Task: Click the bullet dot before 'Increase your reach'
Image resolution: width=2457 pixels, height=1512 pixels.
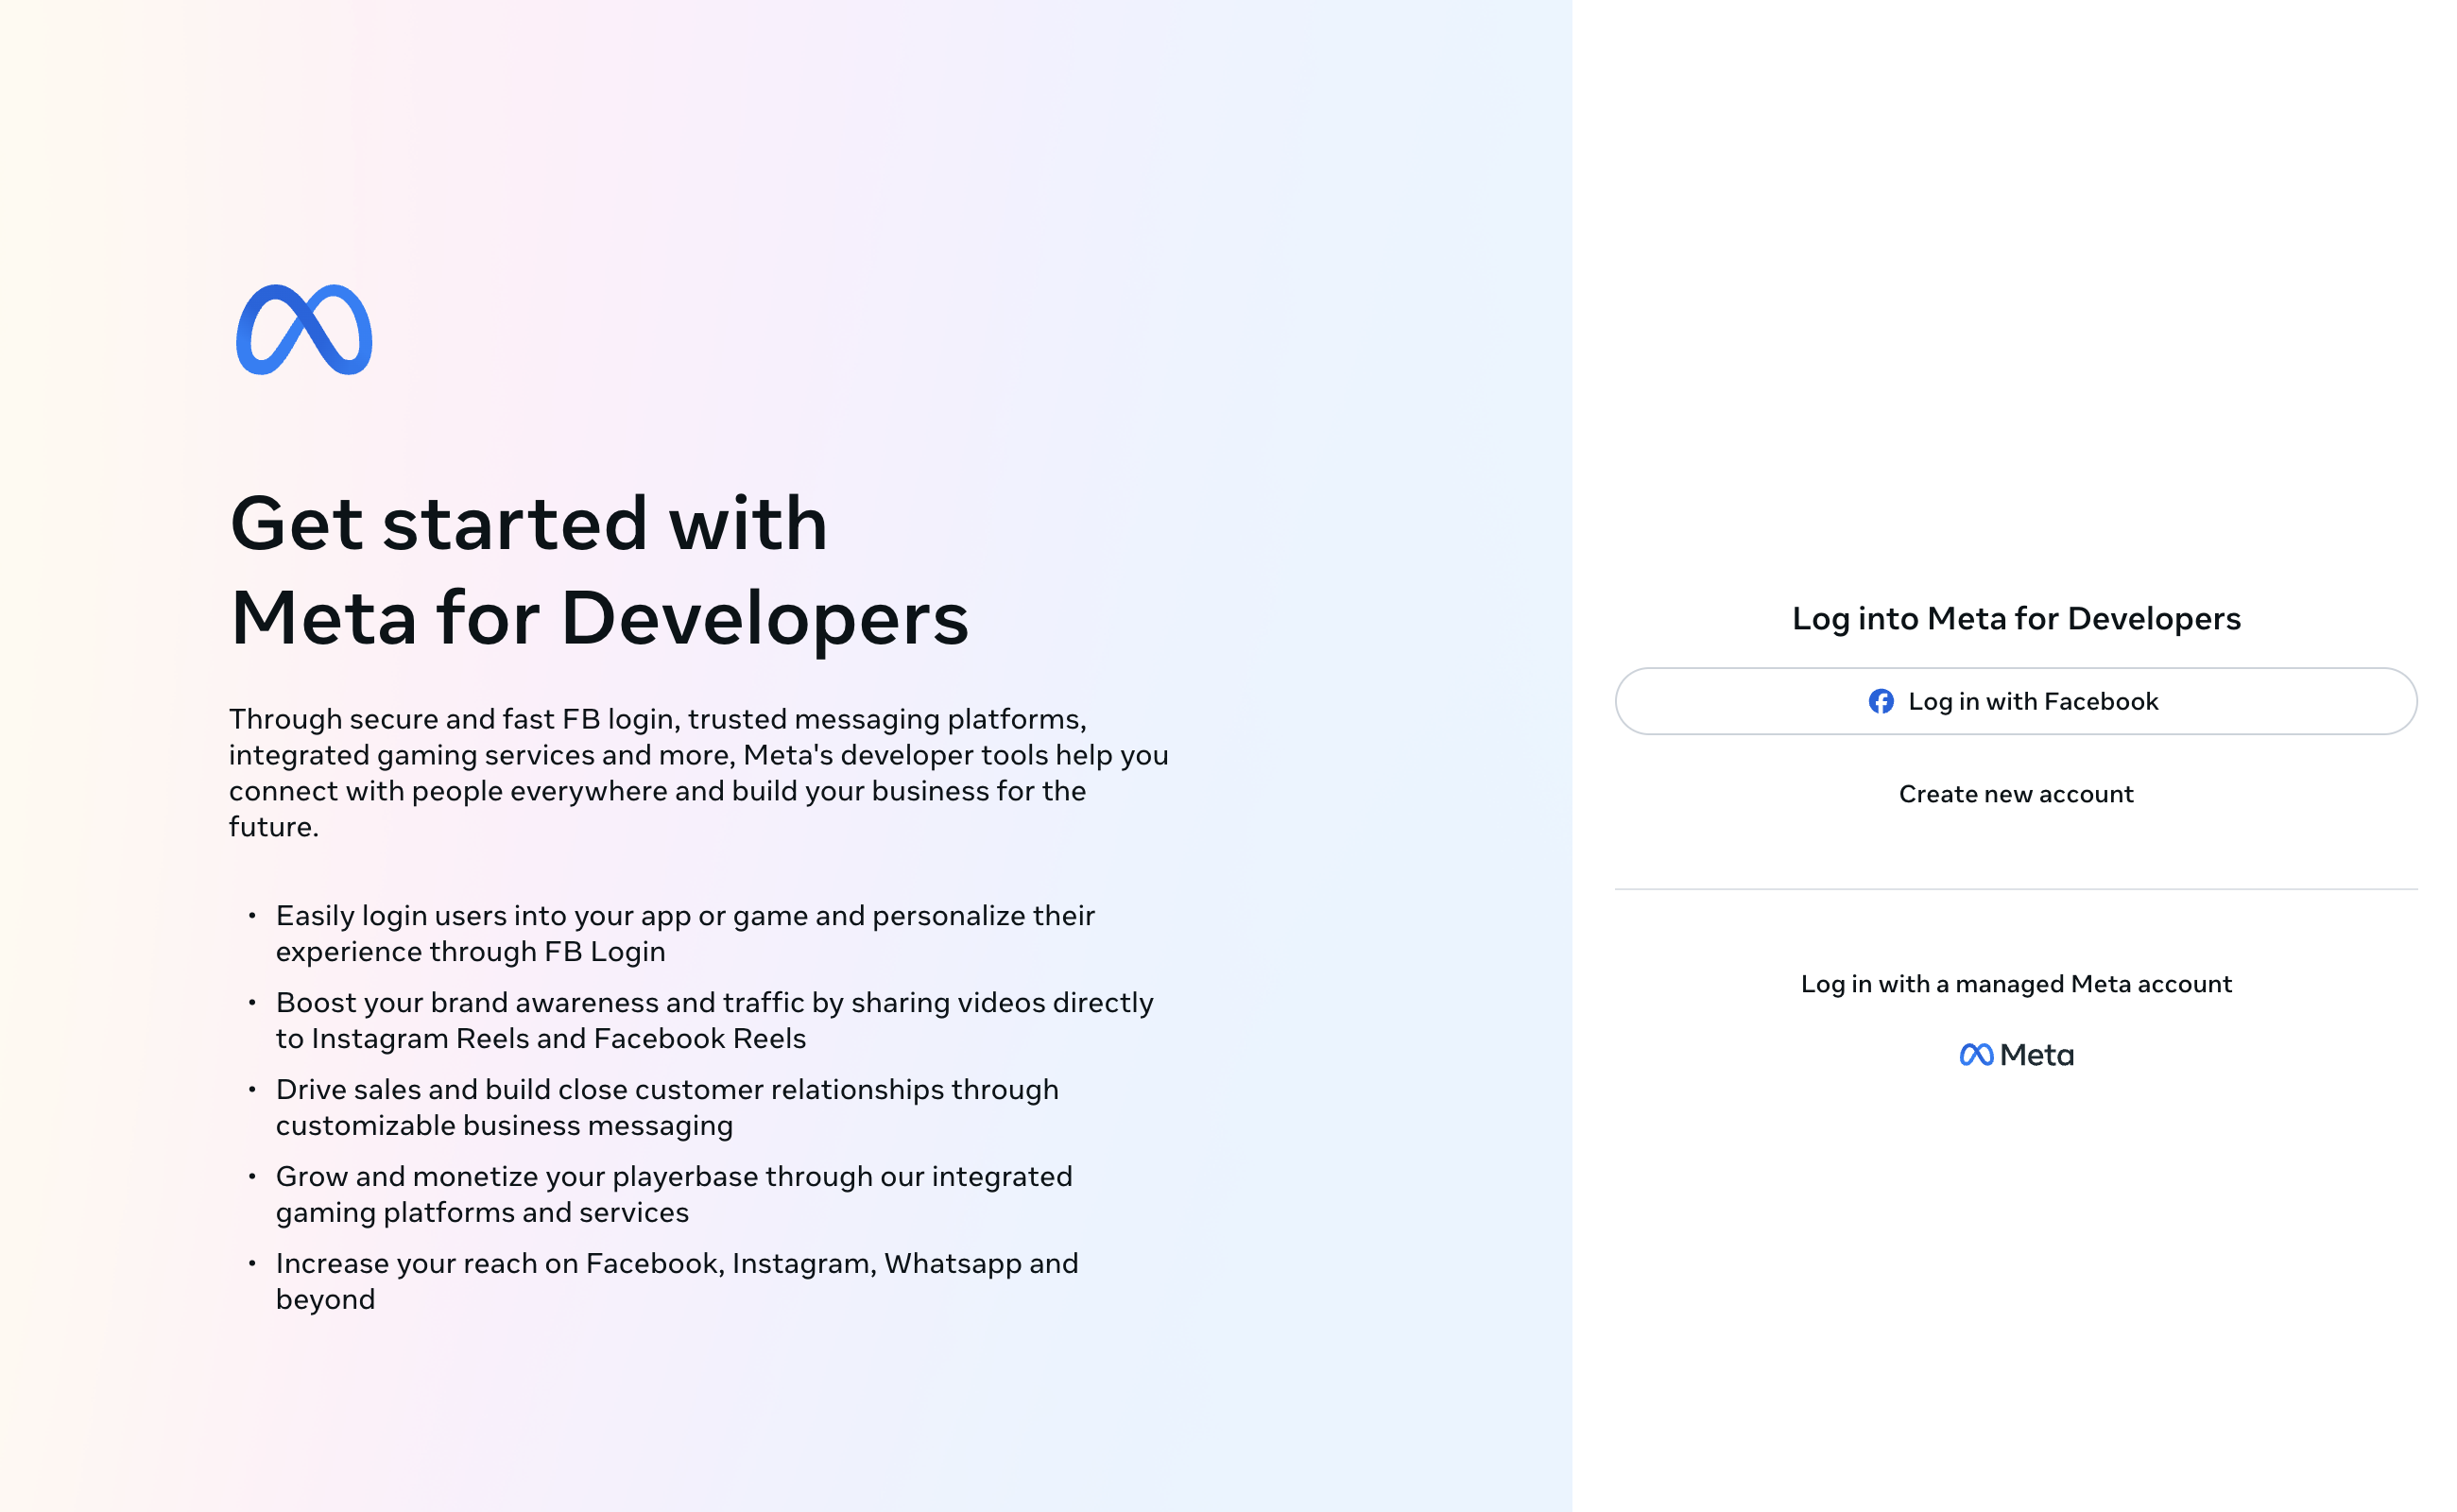Action: (252, 1263)
